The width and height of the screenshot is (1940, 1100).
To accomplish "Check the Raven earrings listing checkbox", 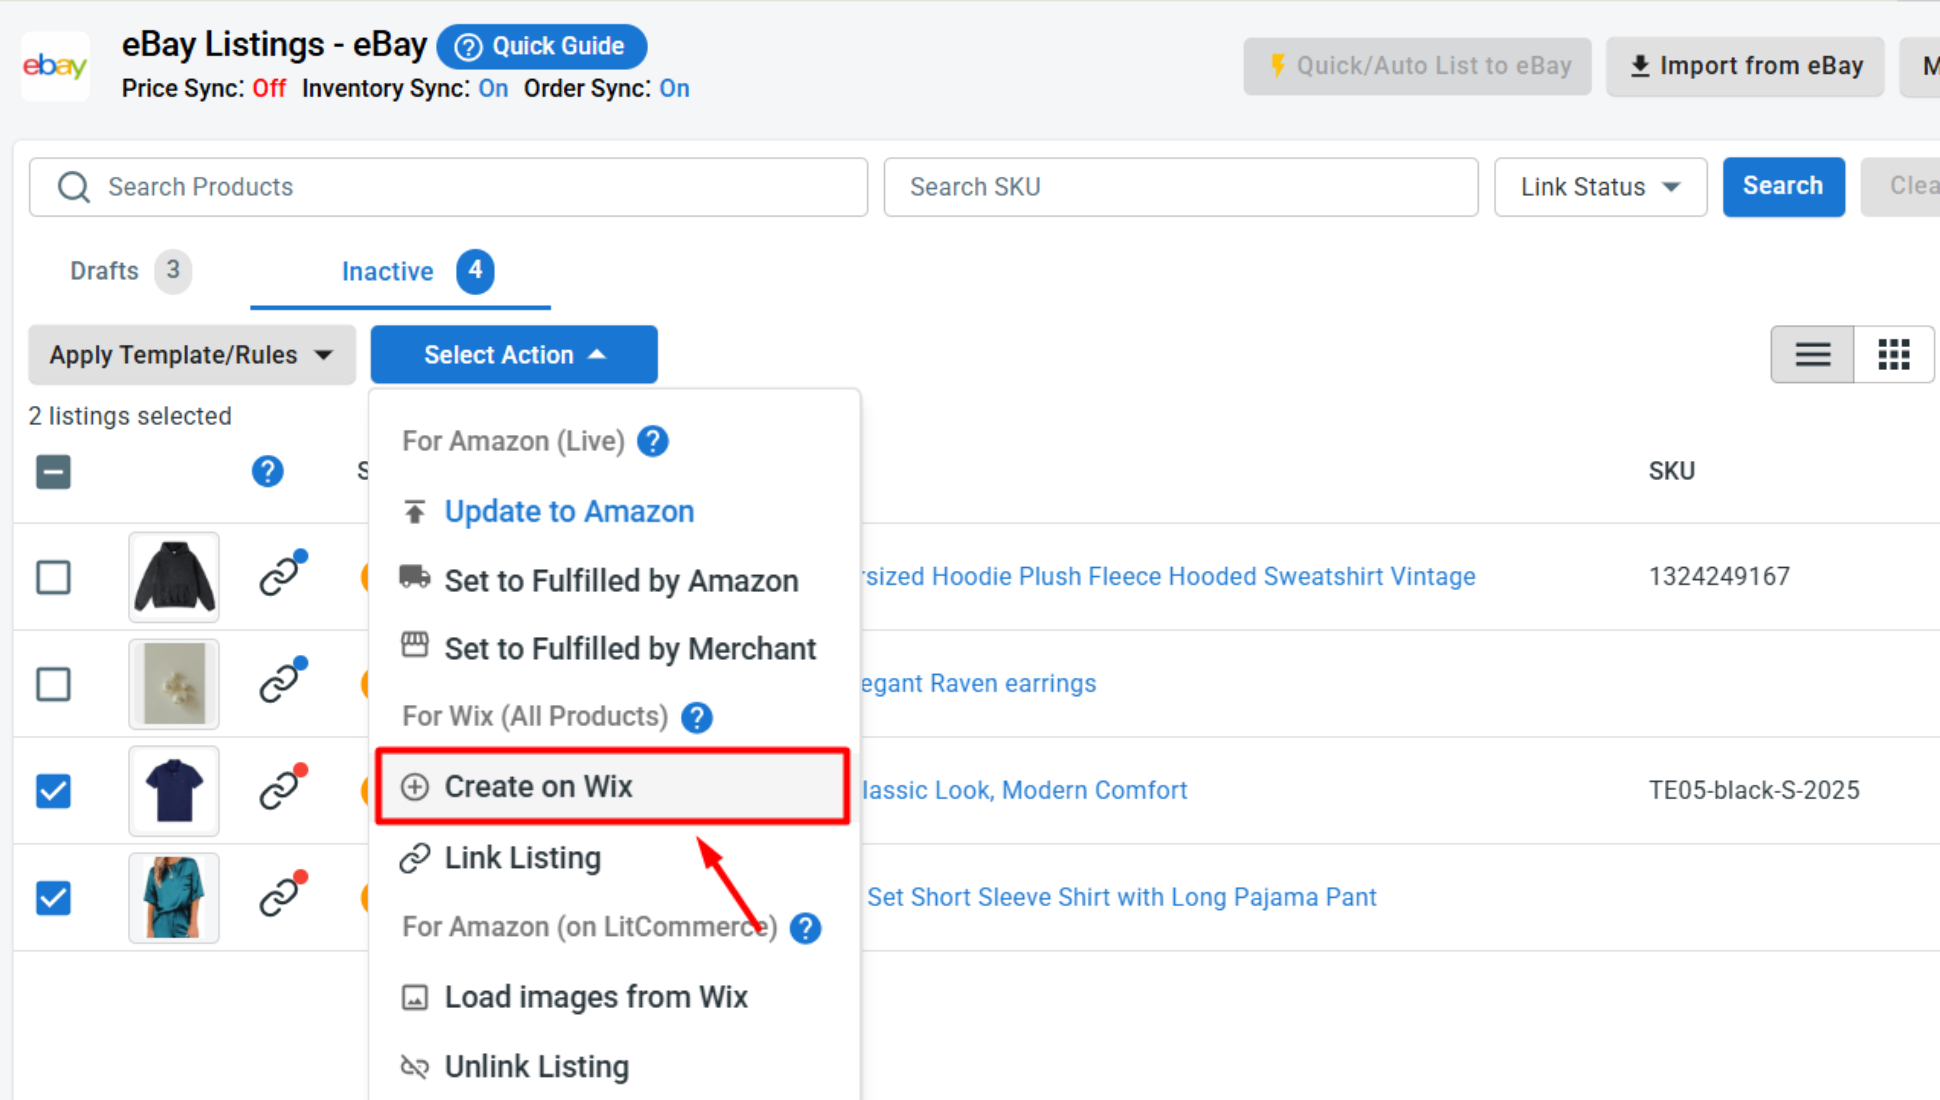I will [x=54, y=684].
